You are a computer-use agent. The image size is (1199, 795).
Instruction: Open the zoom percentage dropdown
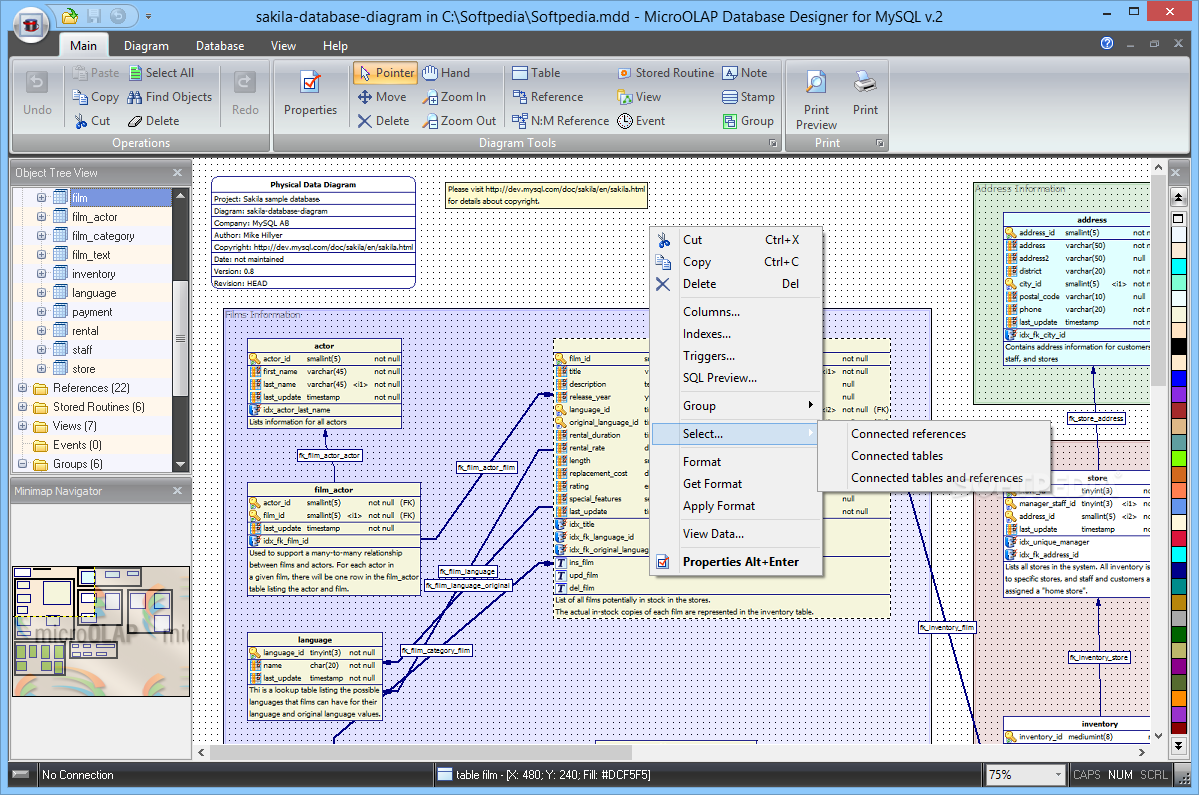[x=1059, y=775]
